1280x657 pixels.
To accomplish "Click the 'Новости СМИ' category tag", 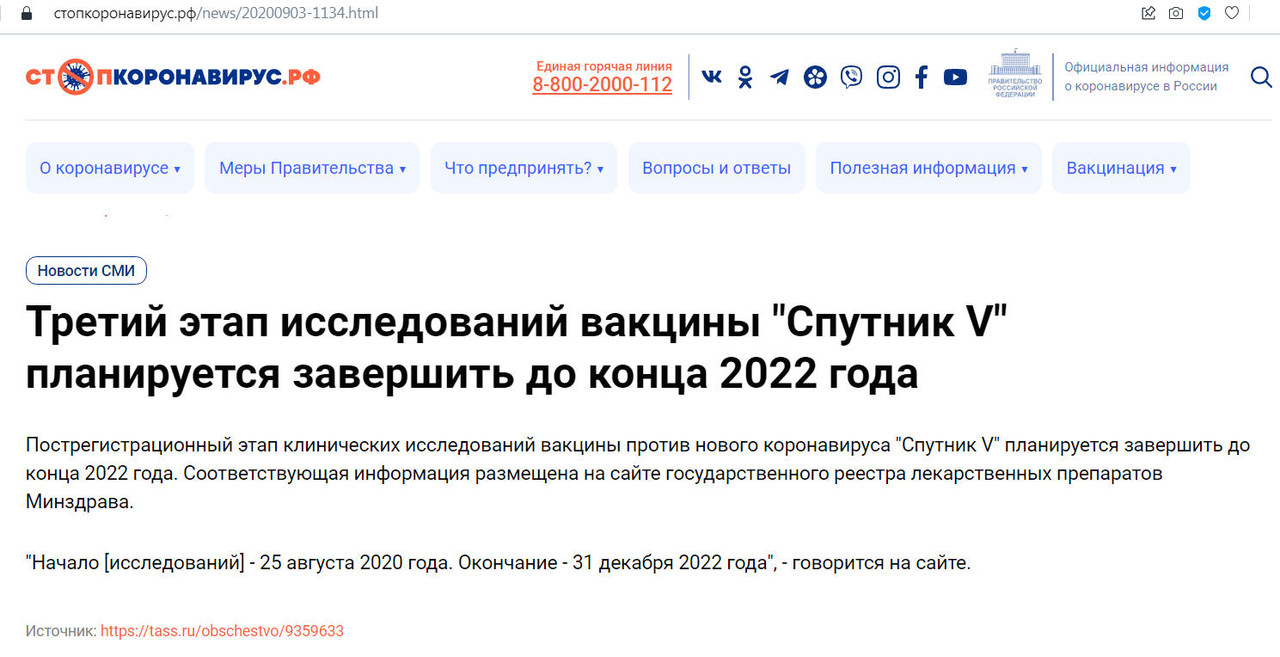I will click(86, 271).
